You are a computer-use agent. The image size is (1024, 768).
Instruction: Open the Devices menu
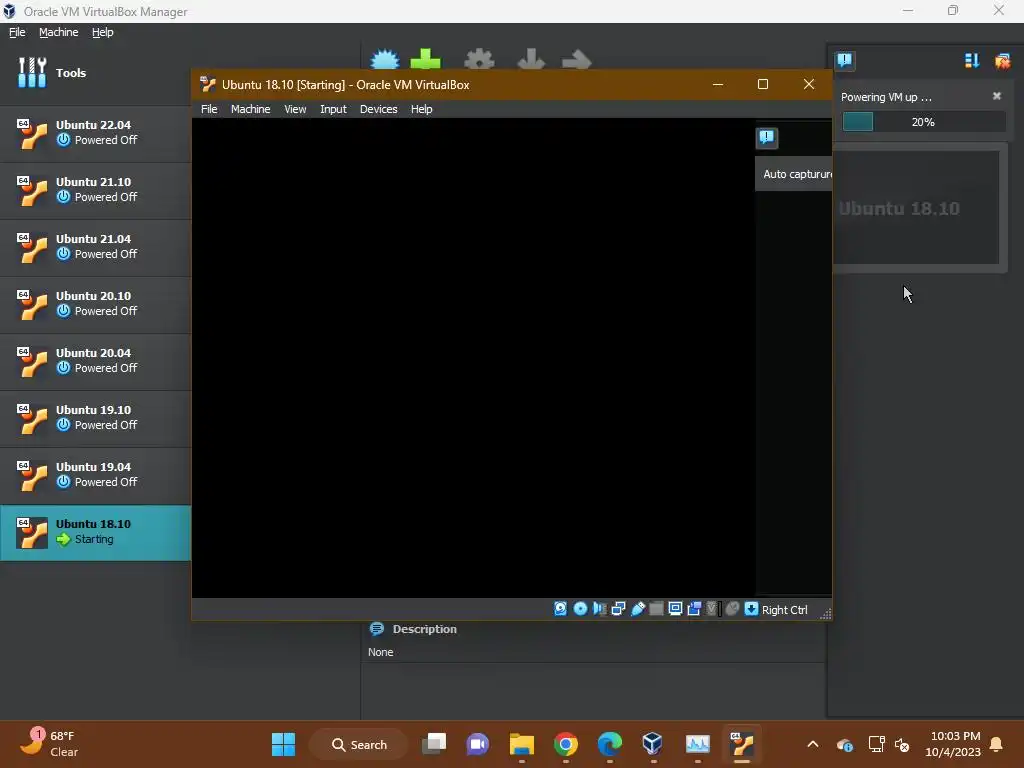click(x=378, y=109)
